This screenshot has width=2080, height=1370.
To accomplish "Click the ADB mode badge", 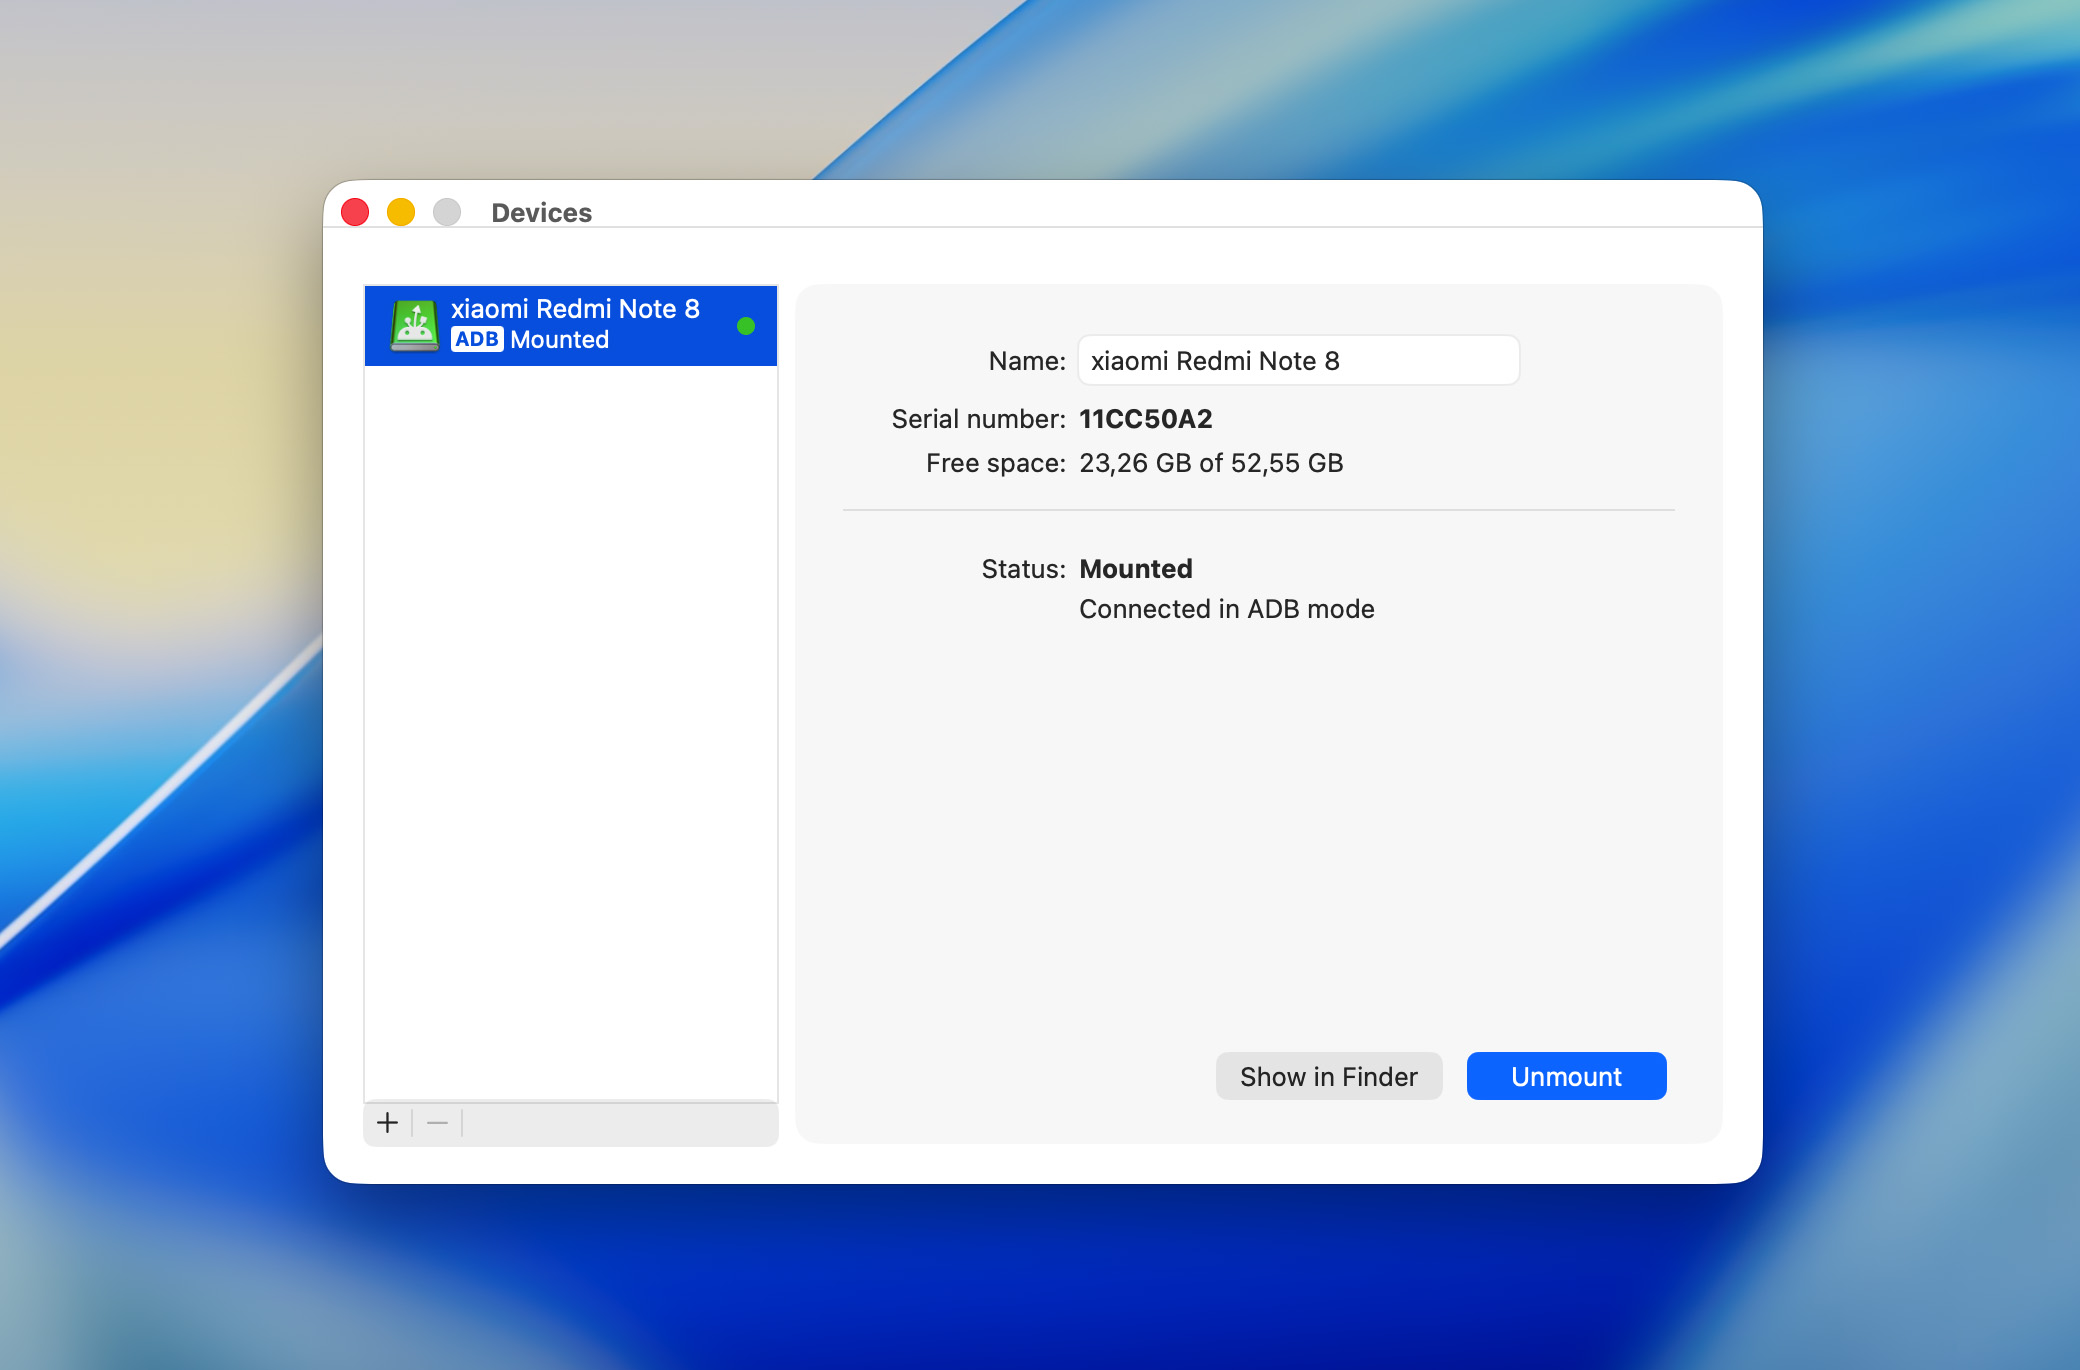I will point(477,340).
